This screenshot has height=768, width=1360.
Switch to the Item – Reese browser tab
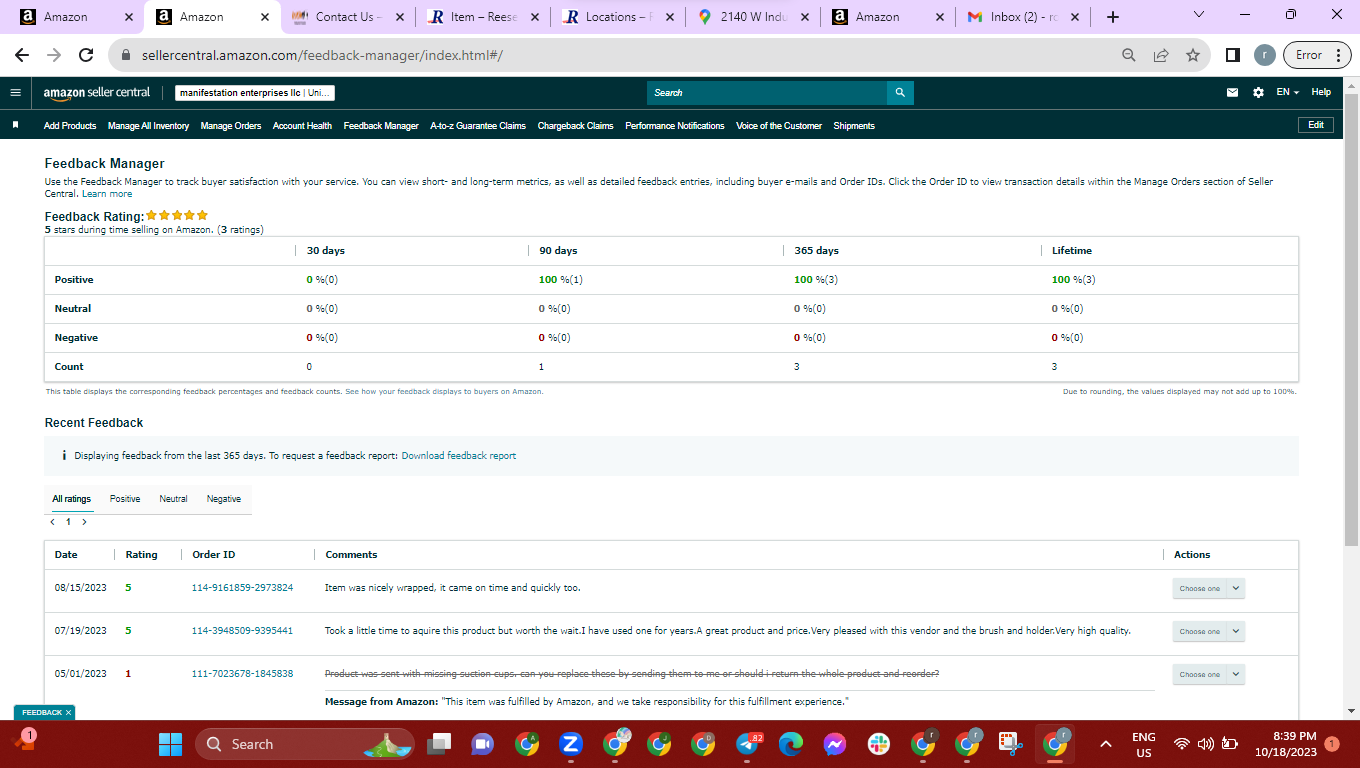pyautogui.click(x=483, y=17)
